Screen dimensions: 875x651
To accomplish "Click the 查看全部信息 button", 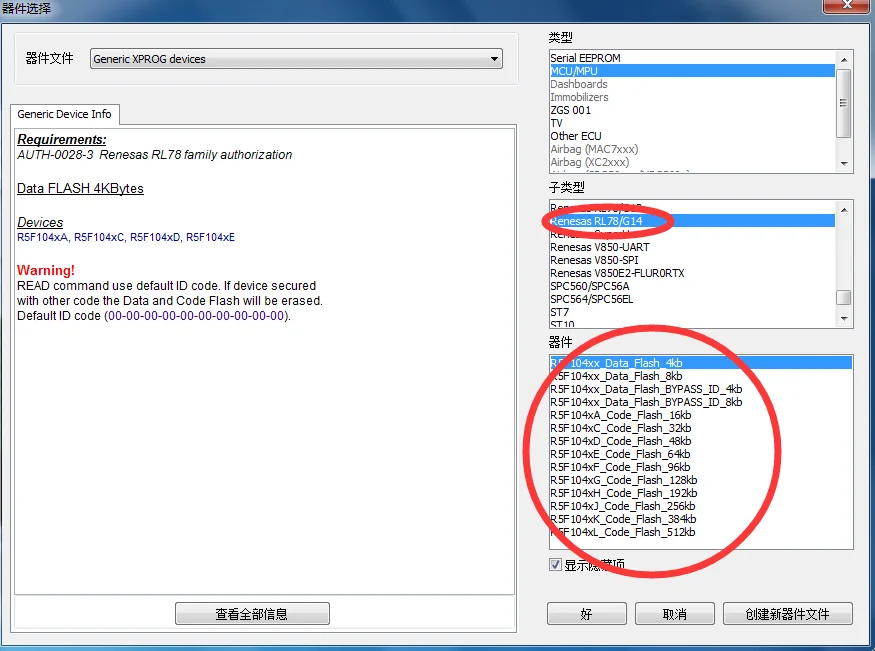I will (x=252, y=613).
